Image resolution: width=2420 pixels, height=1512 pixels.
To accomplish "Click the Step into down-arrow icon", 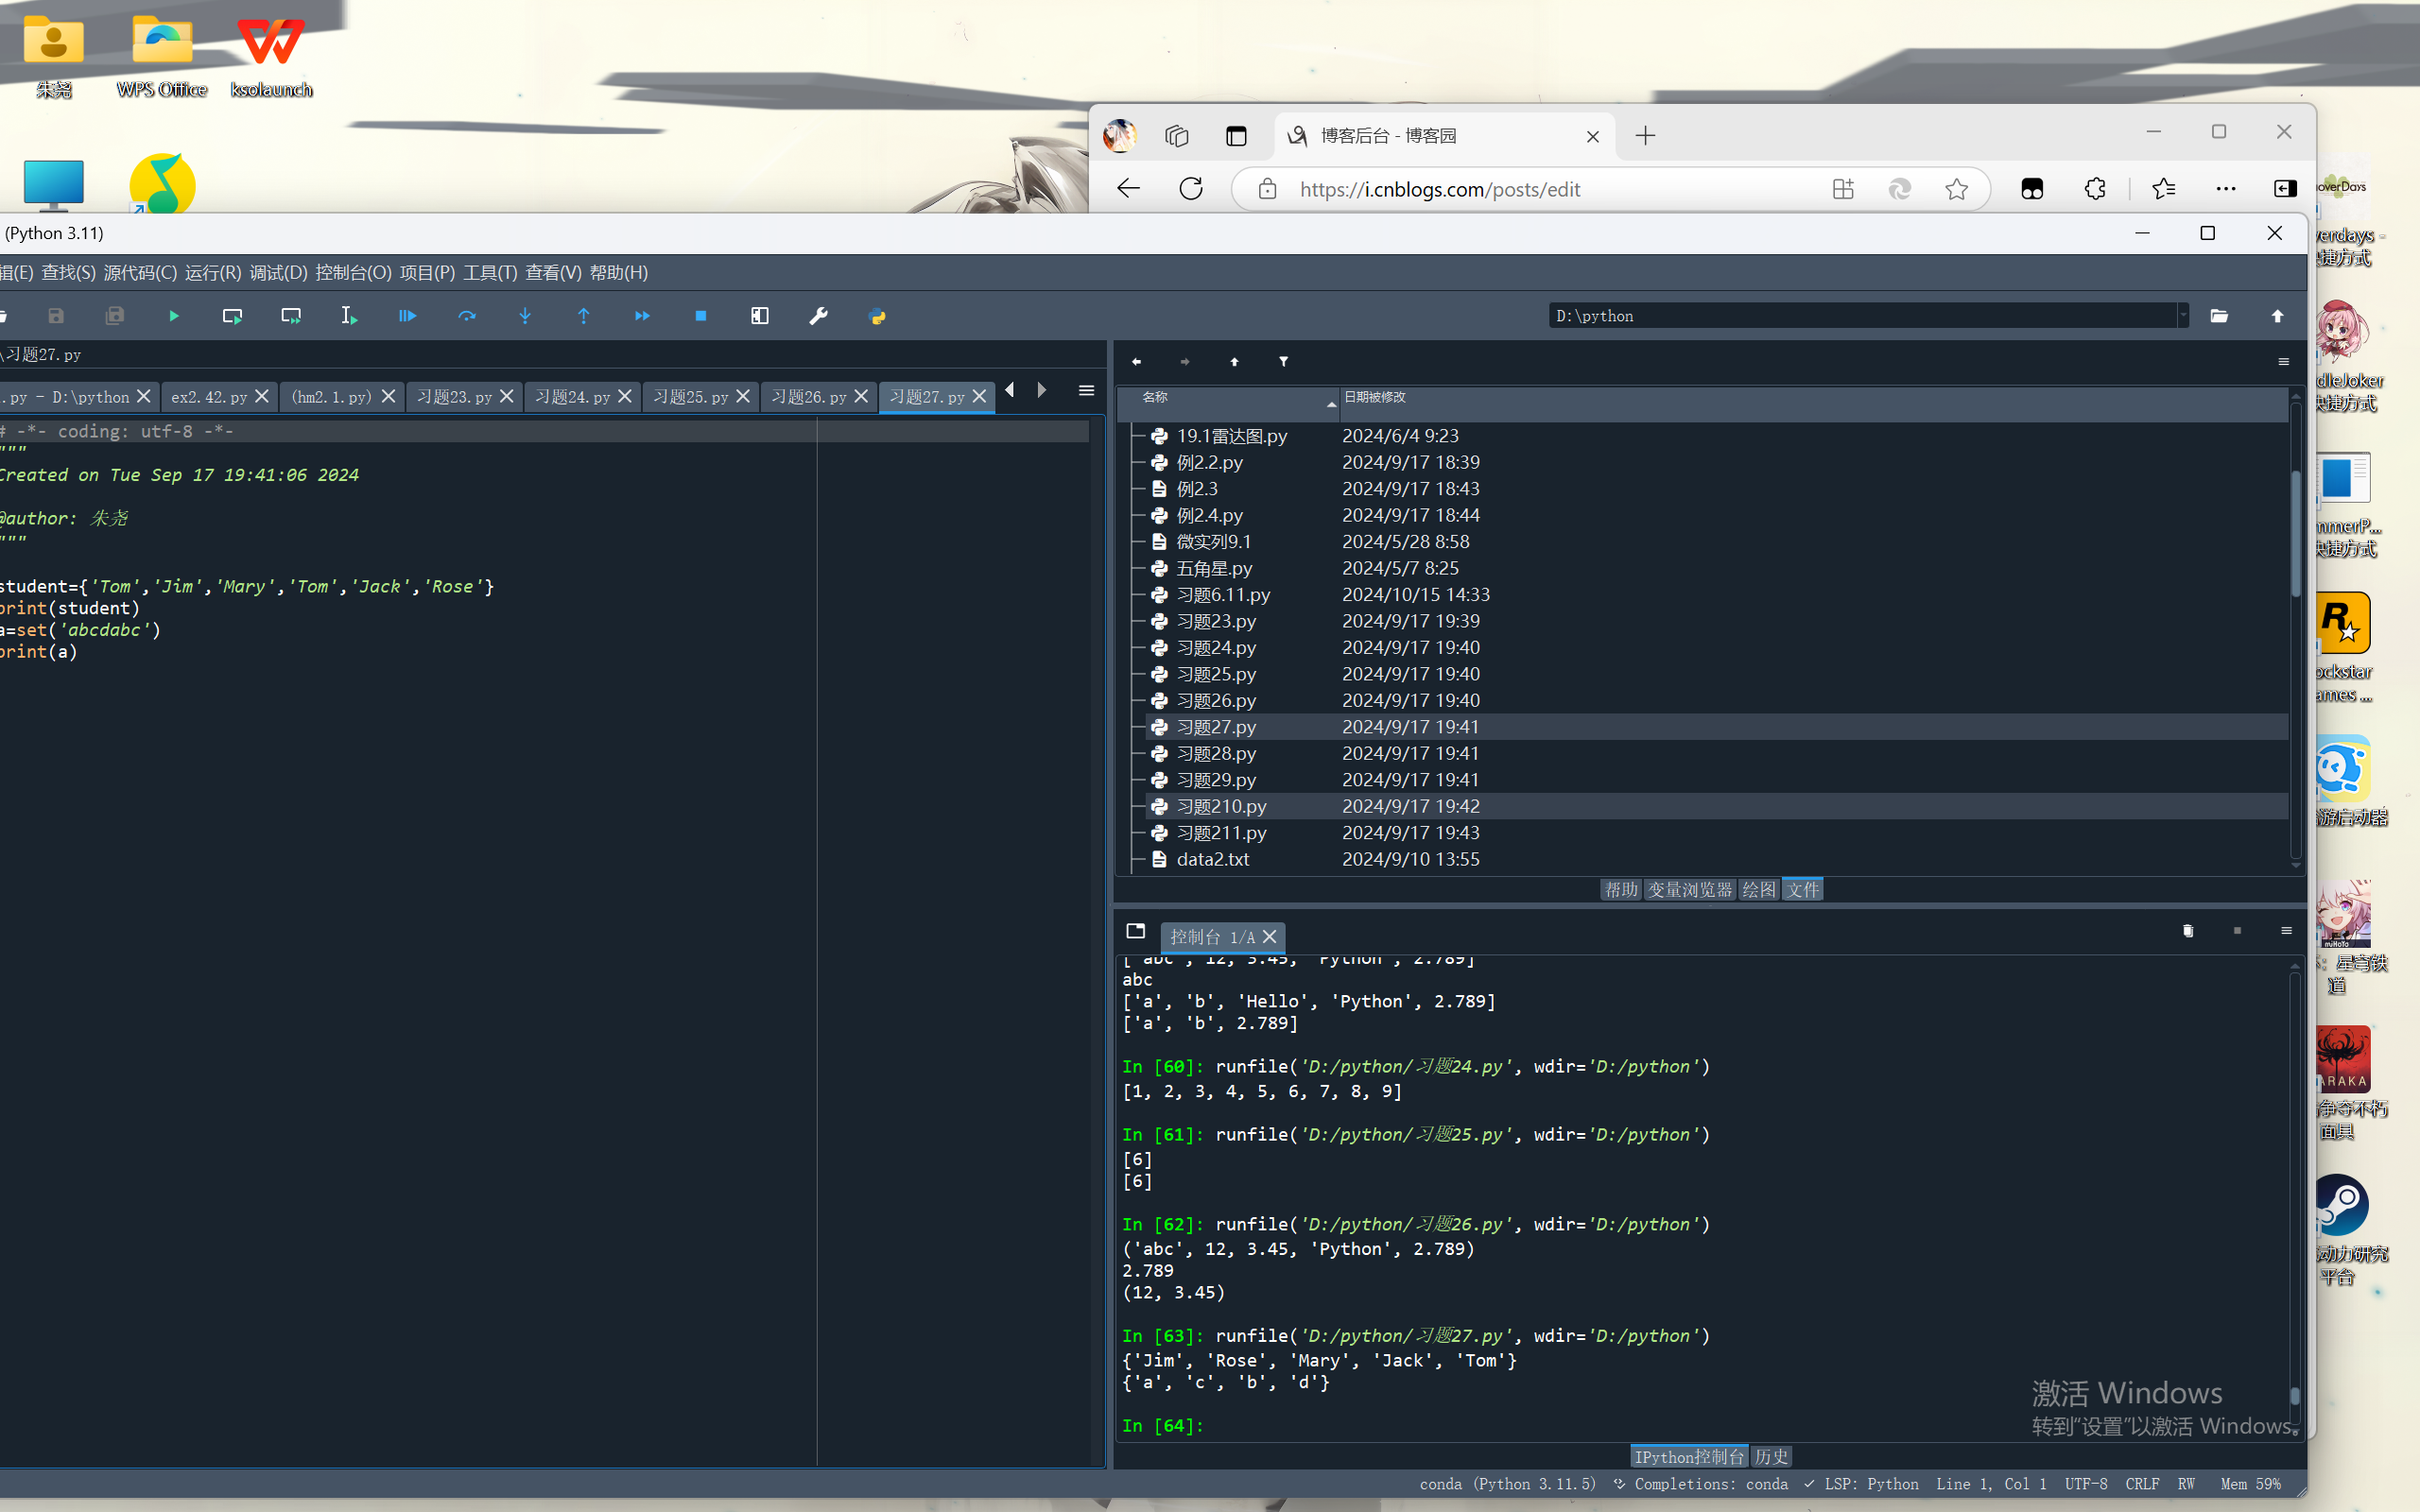I will (x=525, y=316).
